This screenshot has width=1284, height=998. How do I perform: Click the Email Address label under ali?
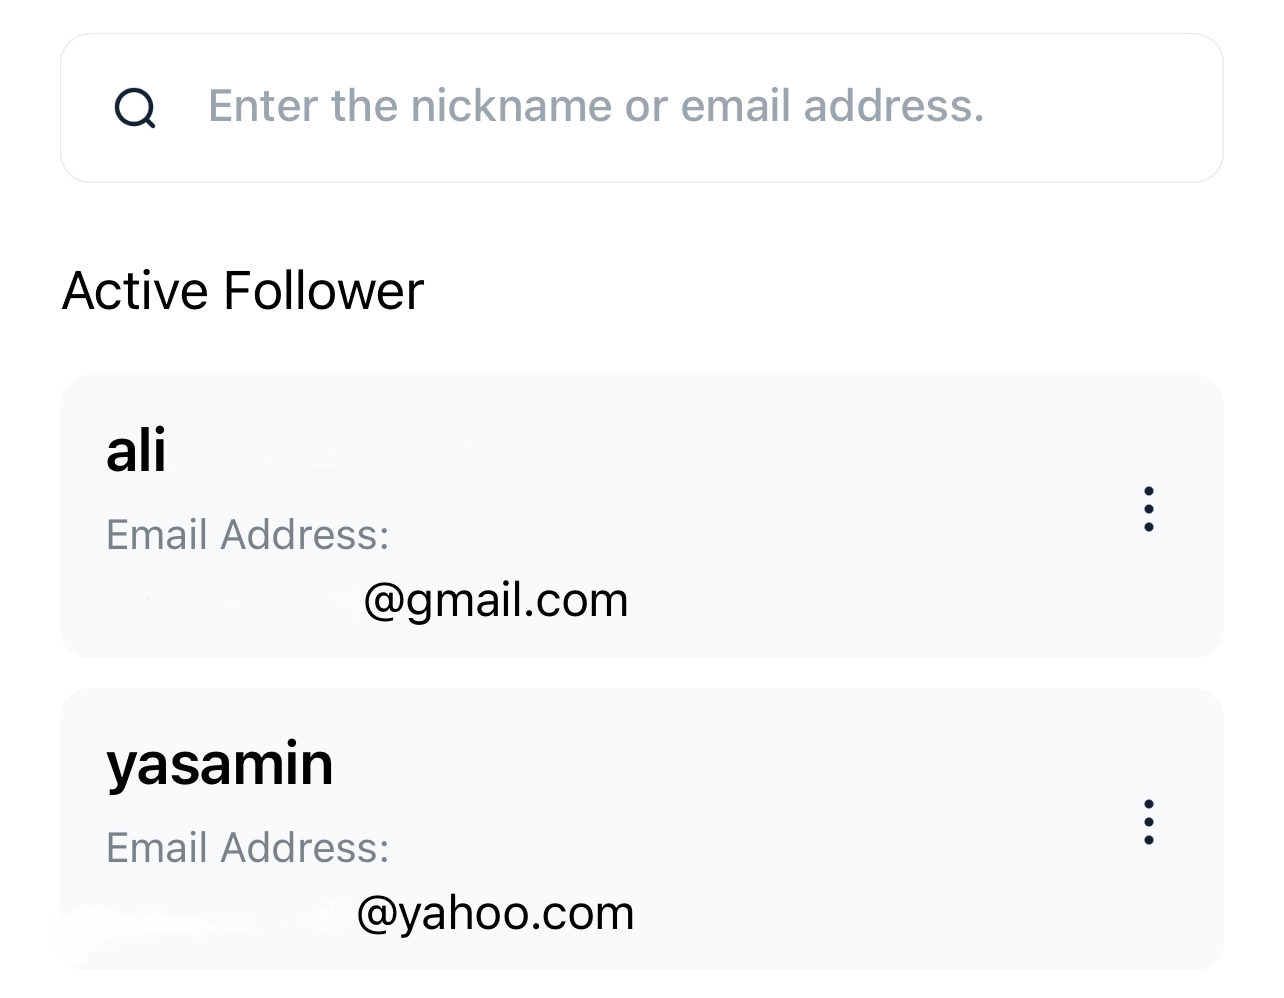(247, 535)
